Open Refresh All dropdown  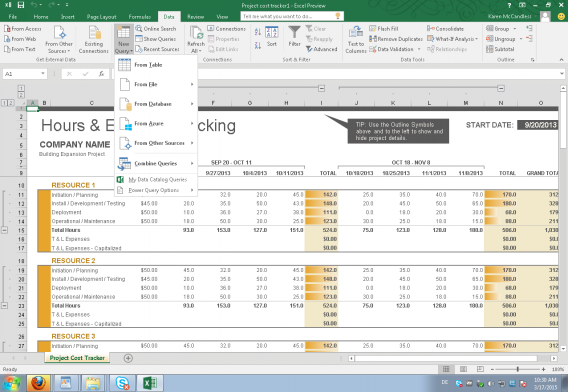(196, 39)
